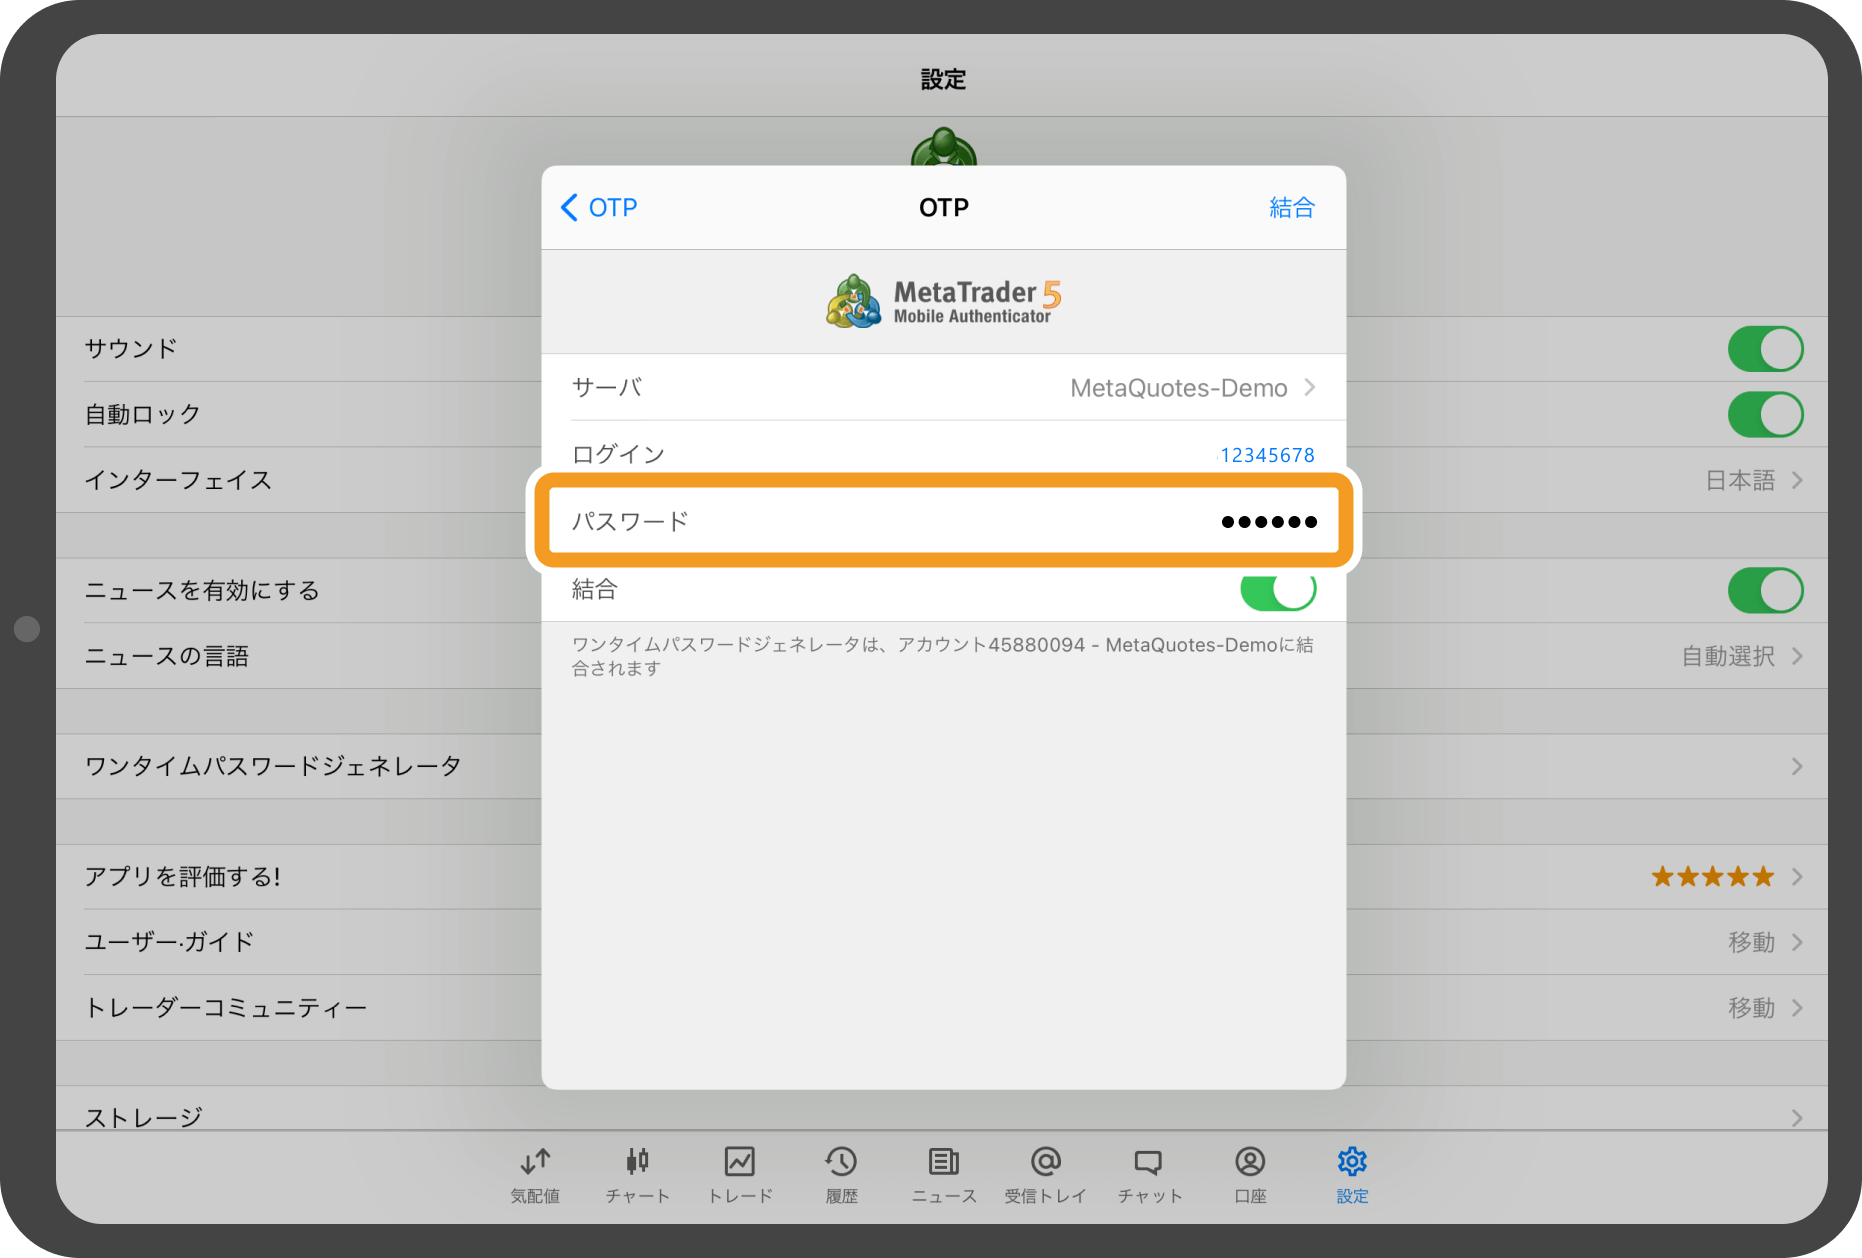Click the ユーザー·ガイド label

coord(169,942)
